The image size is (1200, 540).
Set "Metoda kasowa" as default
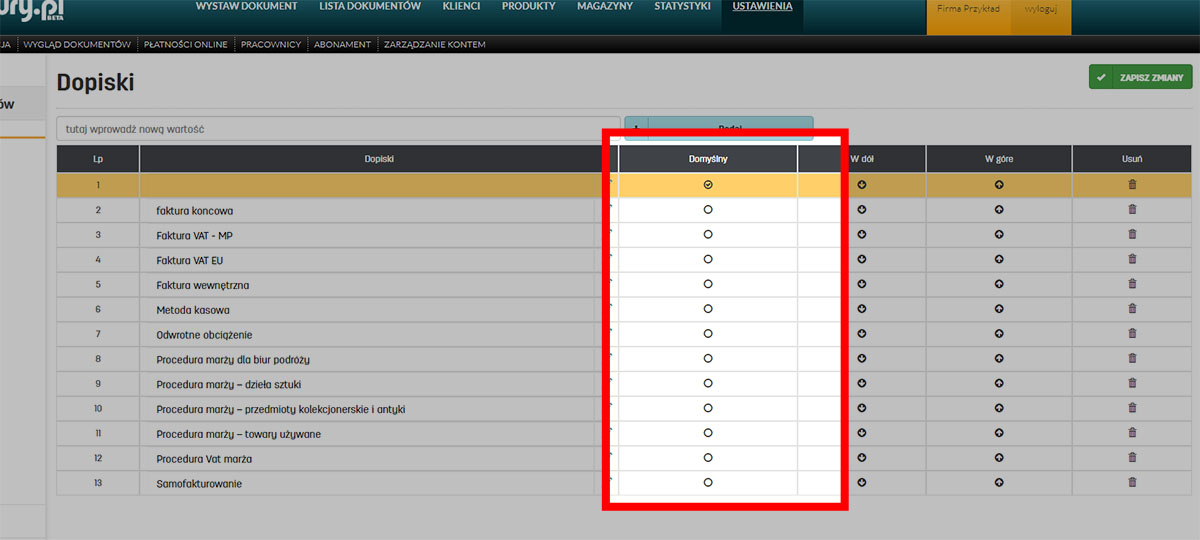coord(708,309)
